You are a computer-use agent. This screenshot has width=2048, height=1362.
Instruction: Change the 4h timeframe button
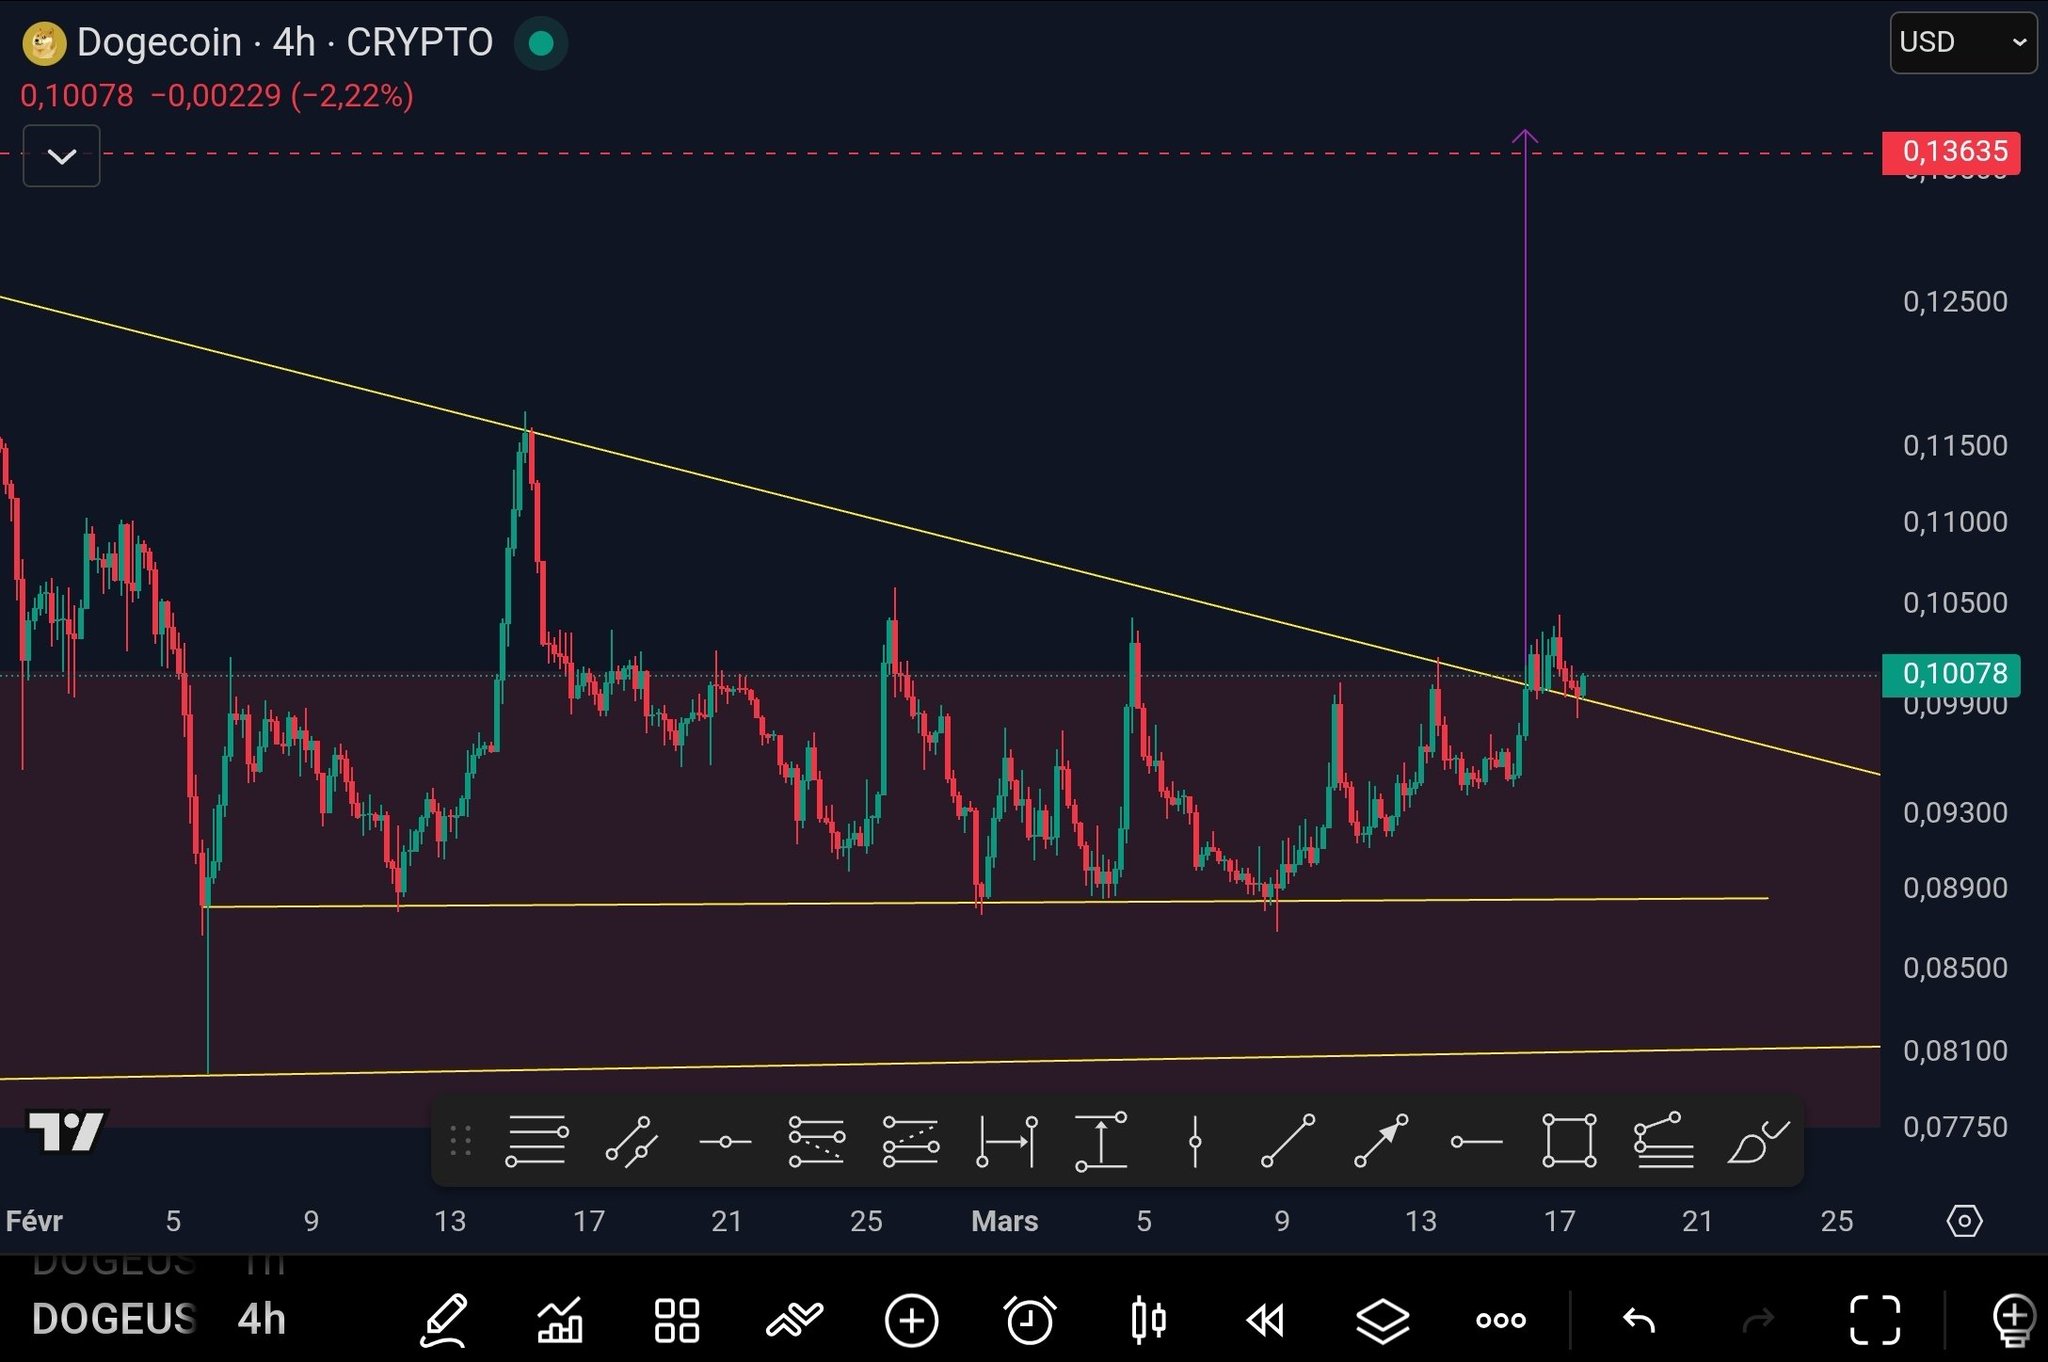coord(261,1320)
